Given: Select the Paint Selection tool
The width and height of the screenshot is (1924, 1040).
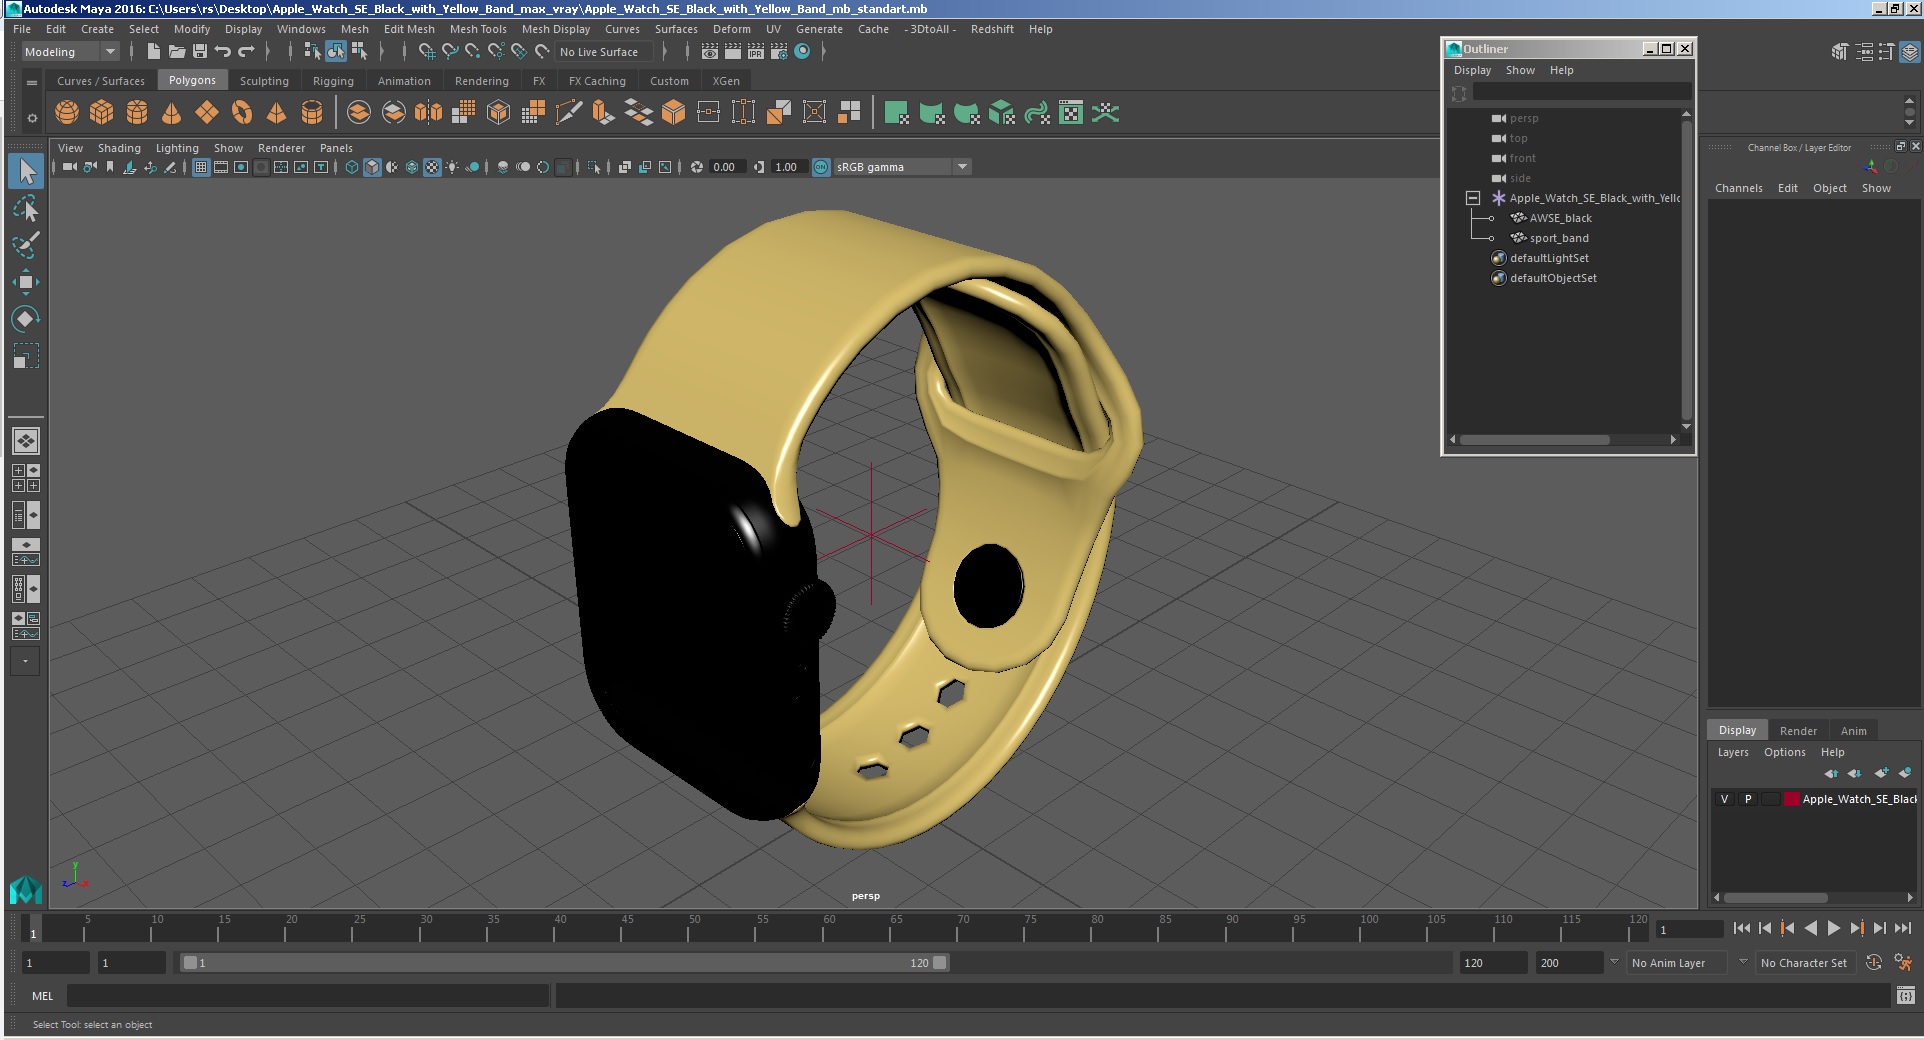Looking at the screenshot, I should 26,245.
